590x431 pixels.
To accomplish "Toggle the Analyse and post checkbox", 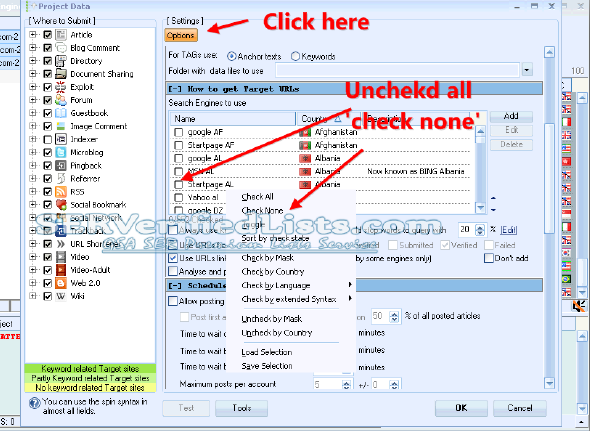I will (x=173, y=271).
